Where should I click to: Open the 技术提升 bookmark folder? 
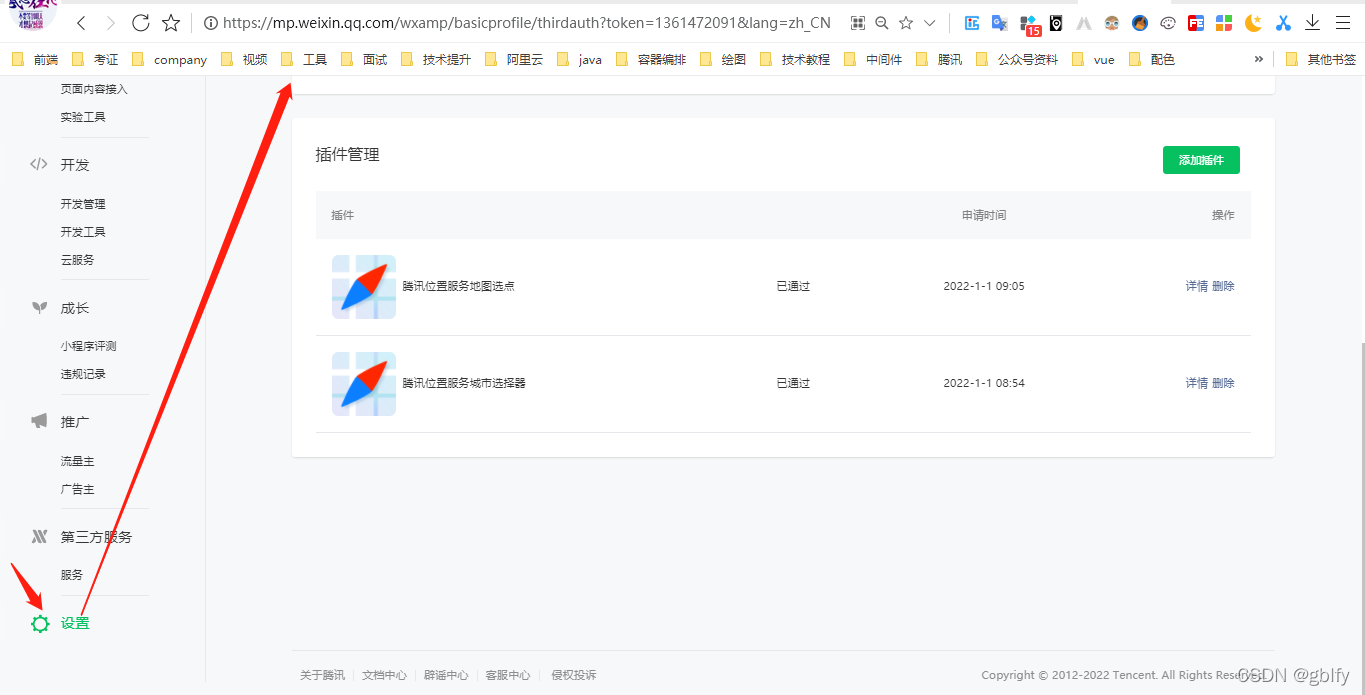tap(435, 59)
